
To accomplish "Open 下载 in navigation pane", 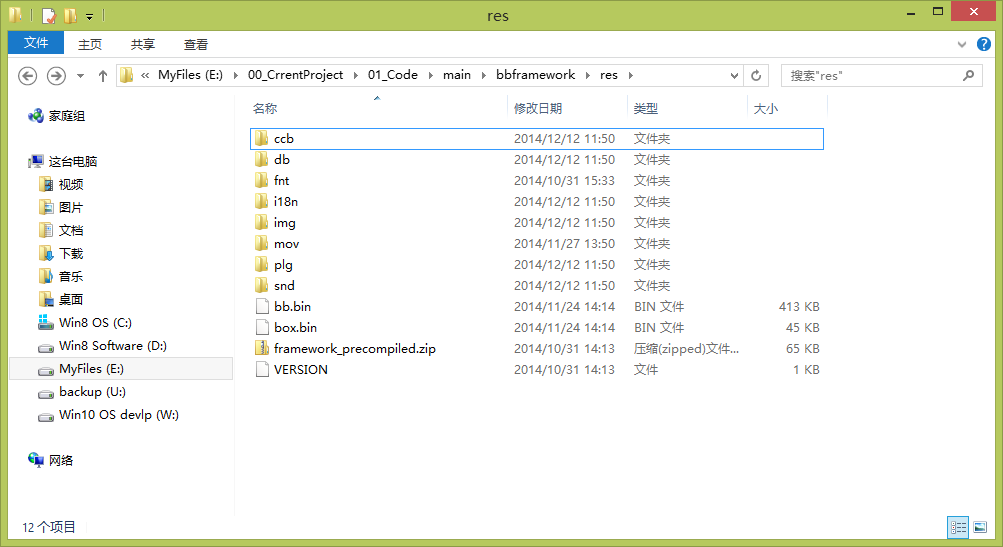I will [61, 253].
